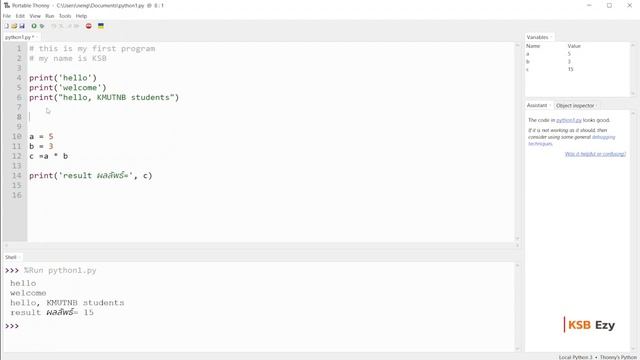Viewport: 640px width, 360px height.
Task: Stop the backend with the red stop icon
Action: click(89, 26)
